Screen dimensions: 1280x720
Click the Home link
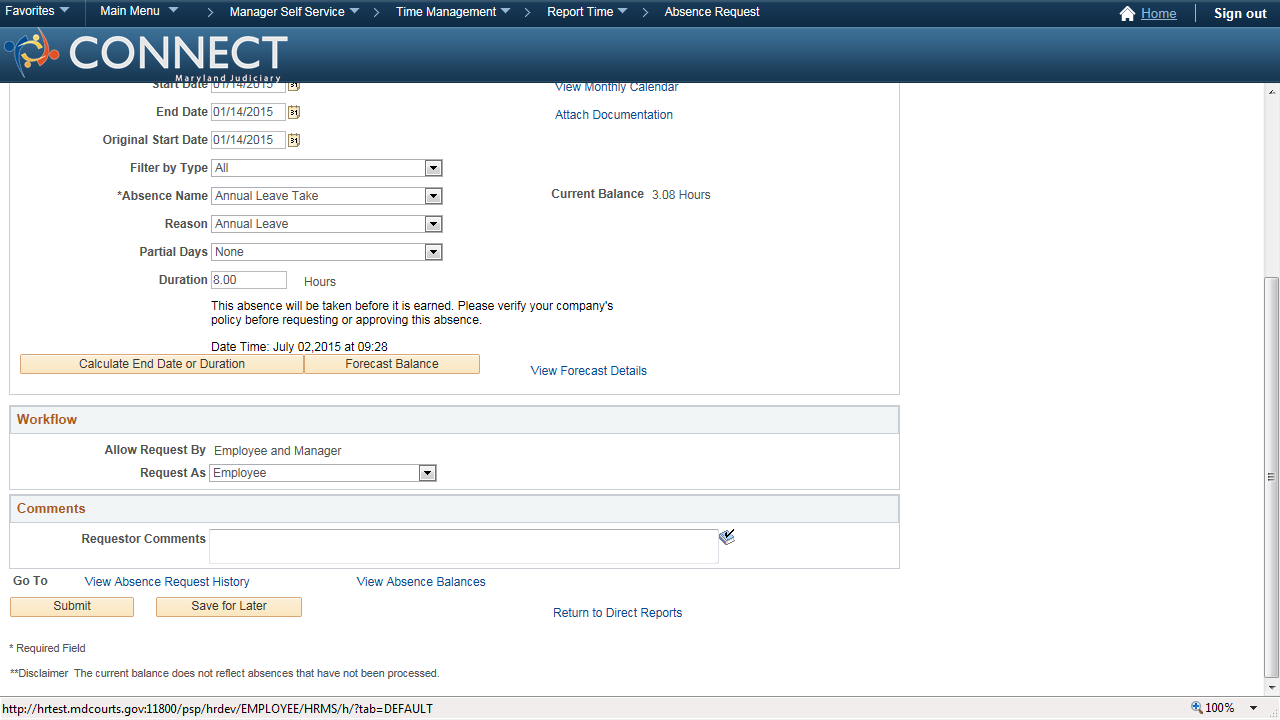point(1158,13)
